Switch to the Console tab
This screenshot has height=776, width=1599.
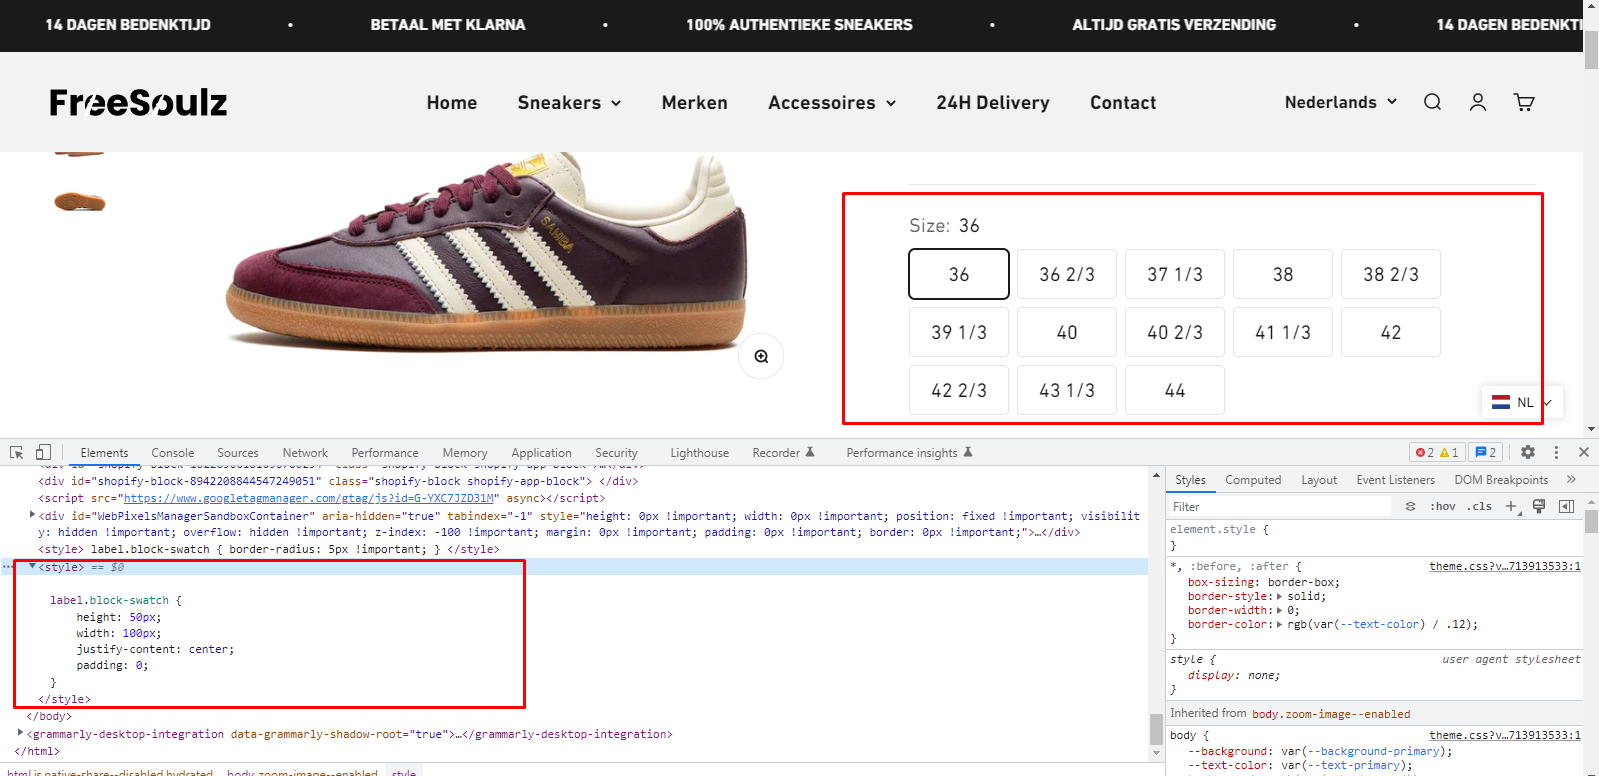173,453
